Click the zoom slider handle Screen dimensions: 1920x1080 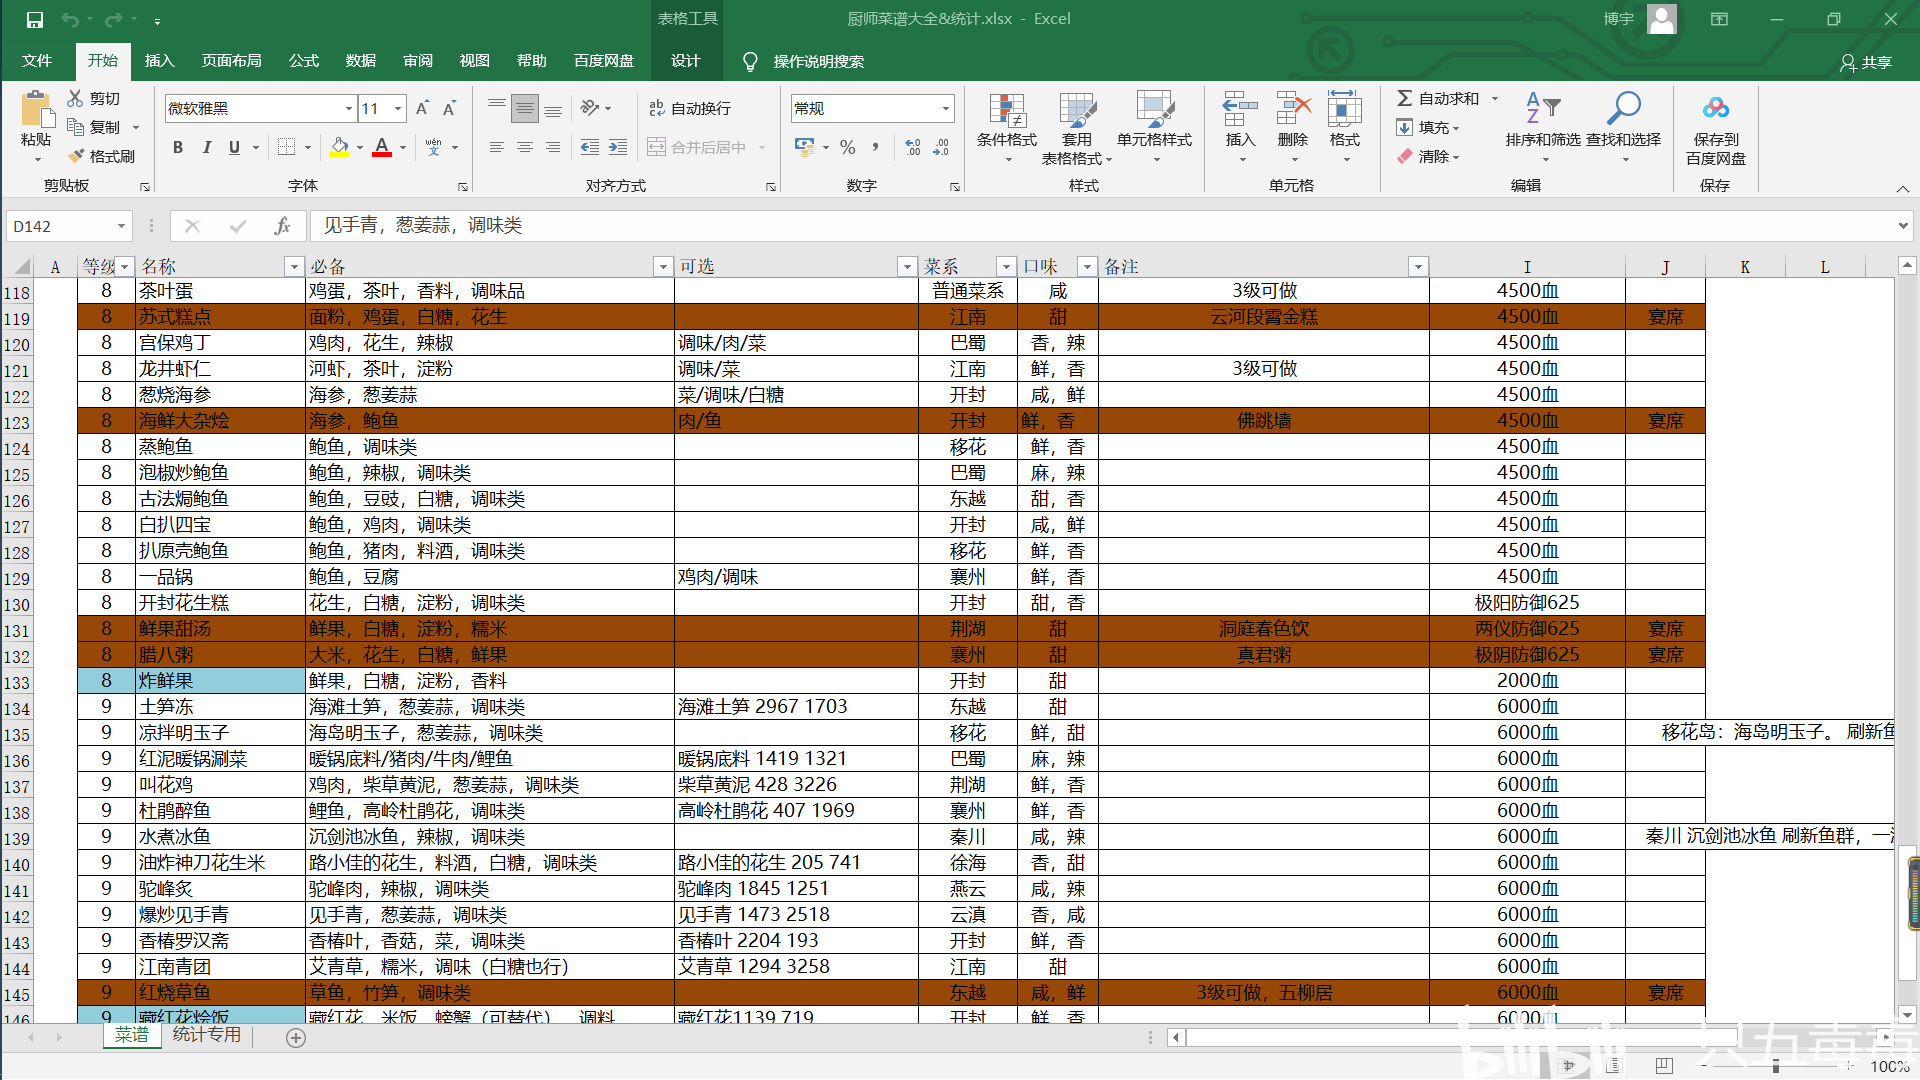click(x=1776, y=1067)
